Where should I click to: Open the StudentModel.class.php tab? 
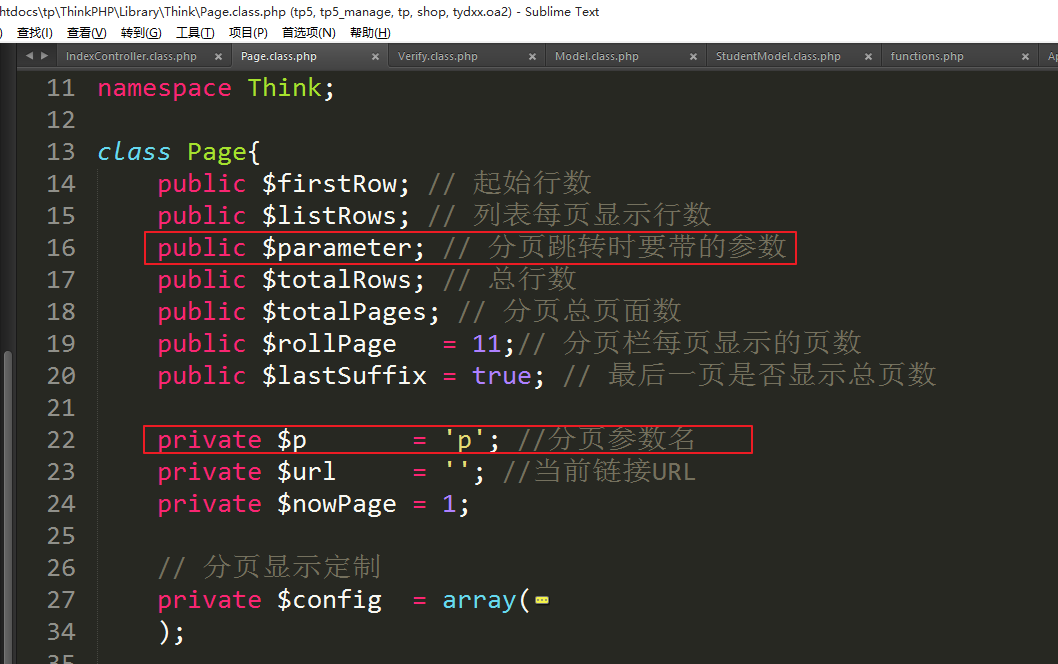tap(778, 57)
